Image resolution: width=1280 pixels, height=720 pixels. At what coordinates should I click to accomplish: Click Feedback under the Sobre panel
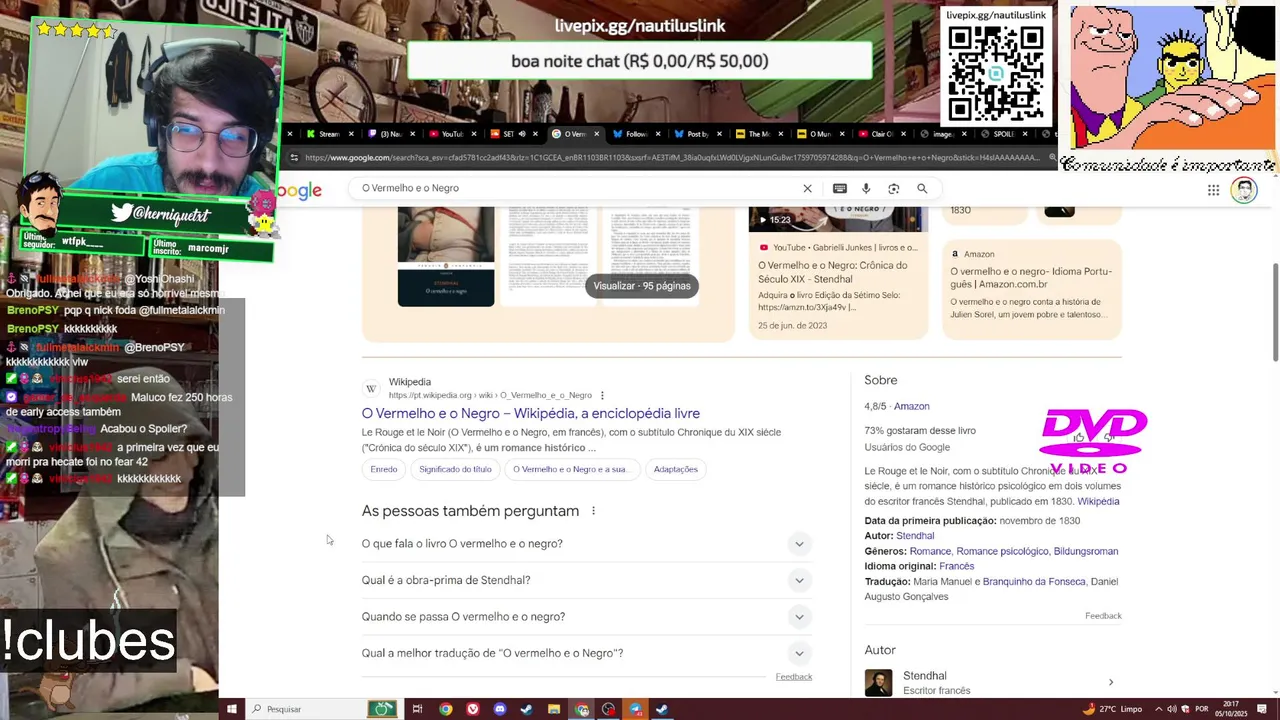tap(1103, 616)
